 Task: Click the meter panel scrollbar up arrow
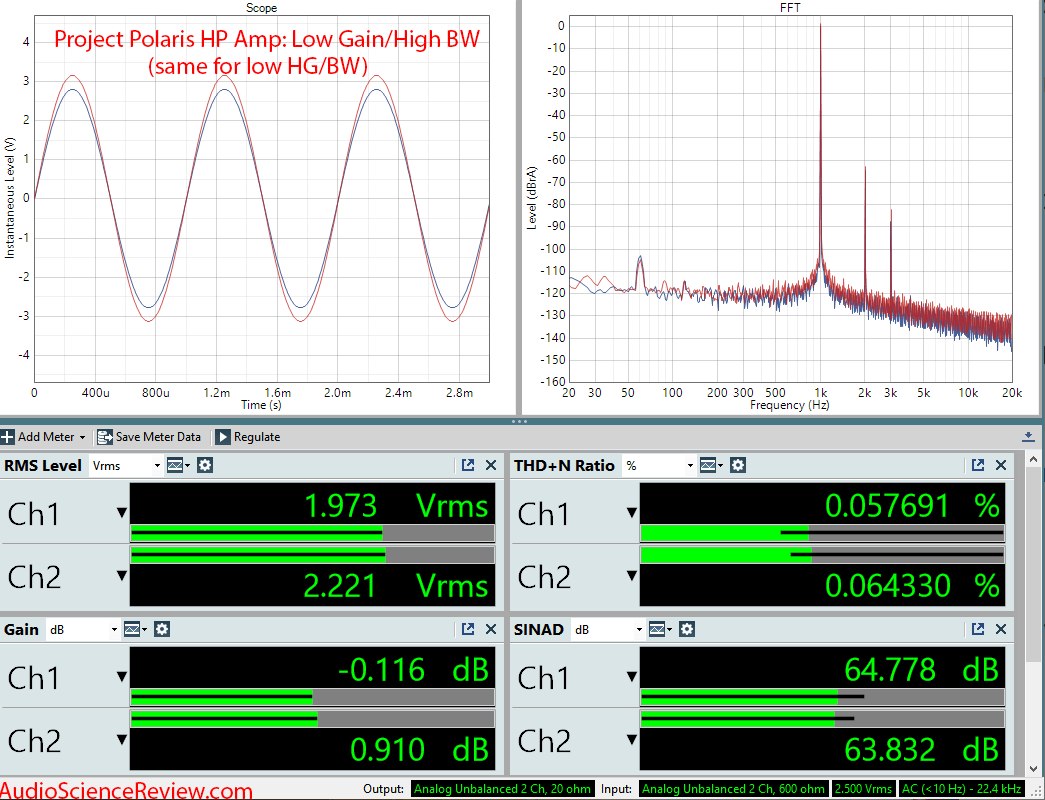[x=1034, y=459]
